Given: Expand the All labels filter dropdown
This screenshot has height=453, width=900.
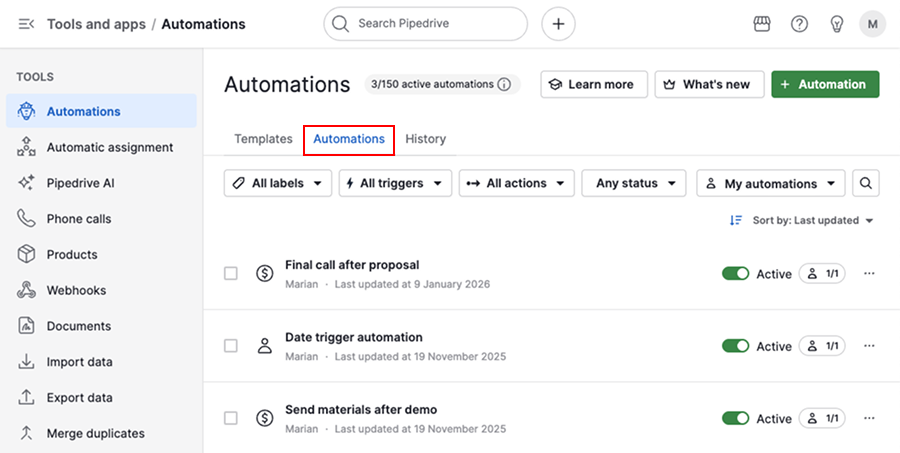Looking at the screenshot, I should coord(278,183).
